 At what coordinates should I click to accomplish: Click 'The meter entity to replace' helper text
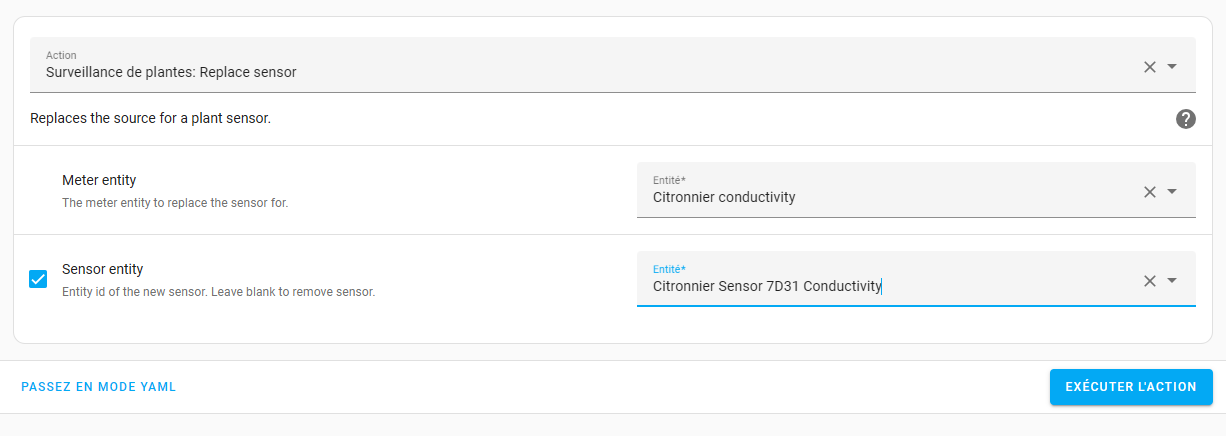coord(175,203)
